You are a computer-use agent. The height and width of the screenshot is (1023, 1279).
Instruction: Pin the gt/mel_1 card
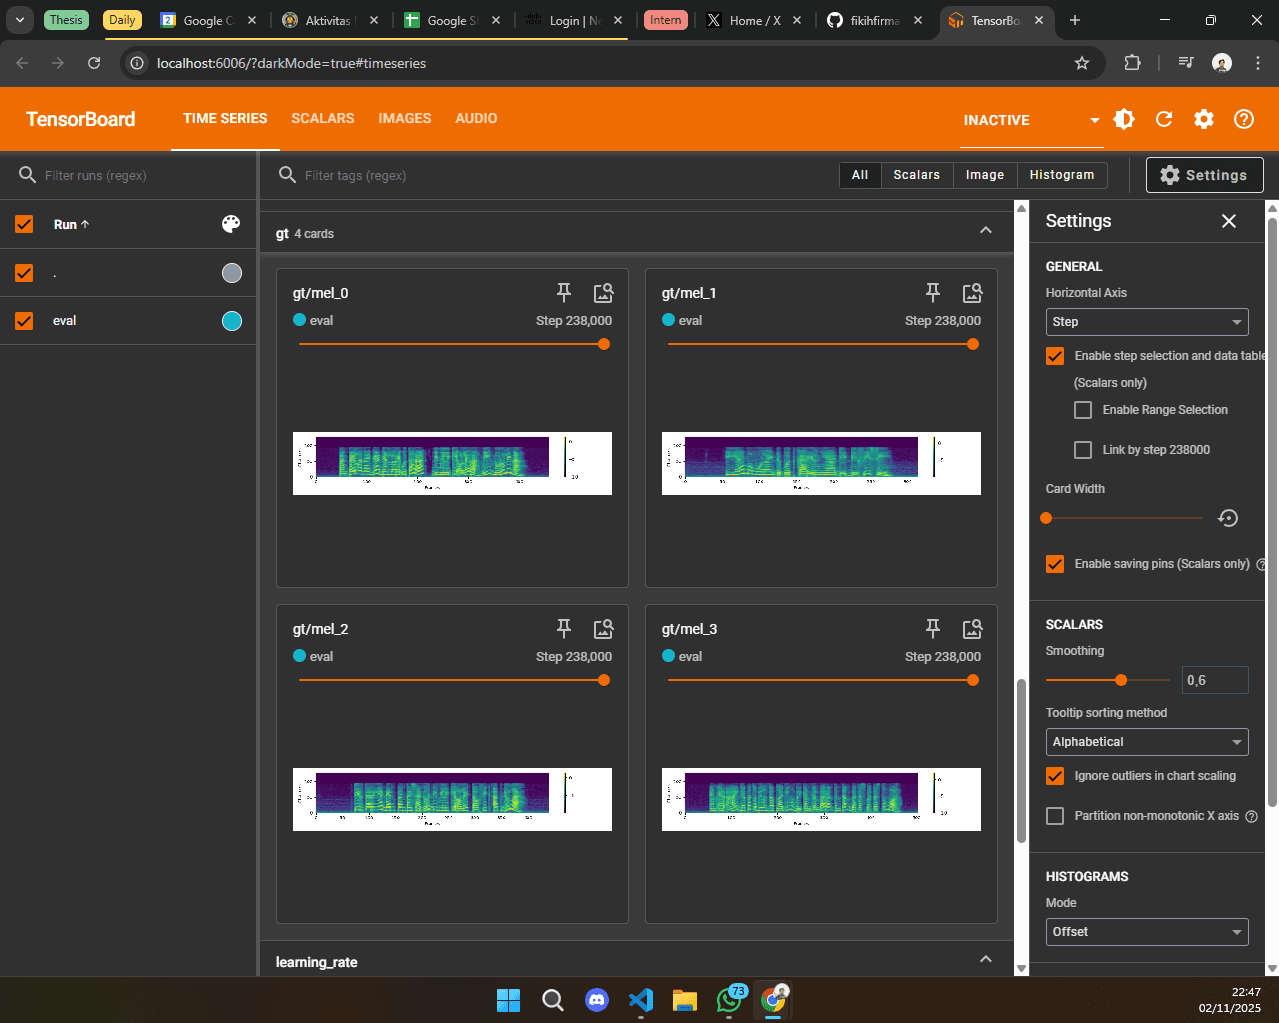[x=933, y=293]
